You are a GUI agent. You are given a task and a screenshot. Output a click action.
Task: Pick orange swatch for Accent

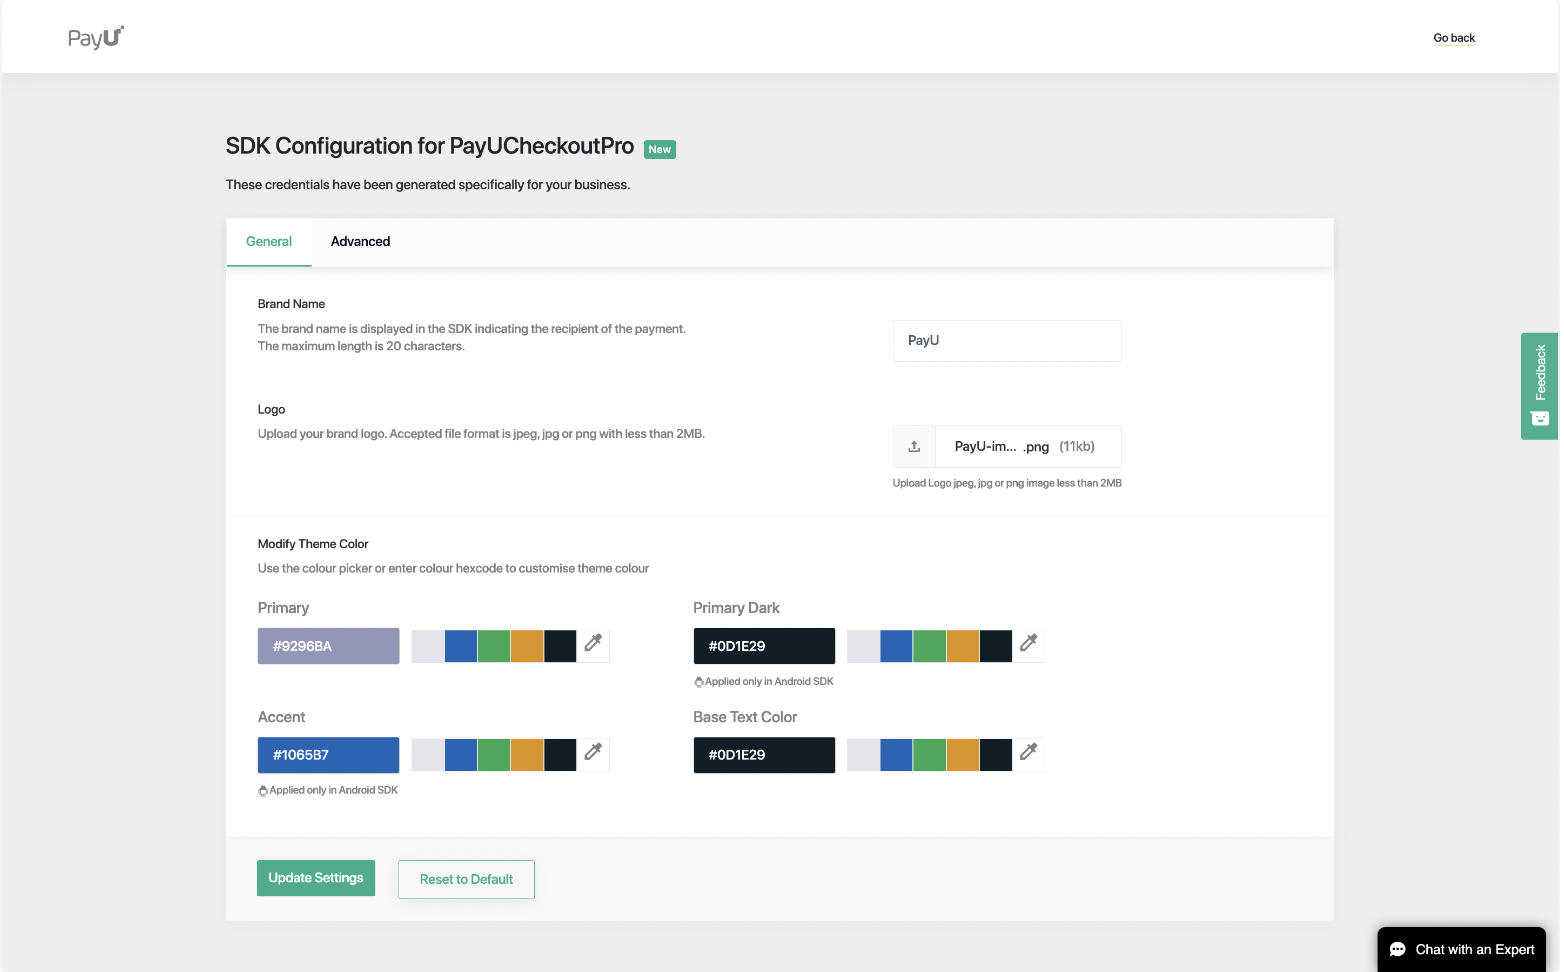click(527, 755)
